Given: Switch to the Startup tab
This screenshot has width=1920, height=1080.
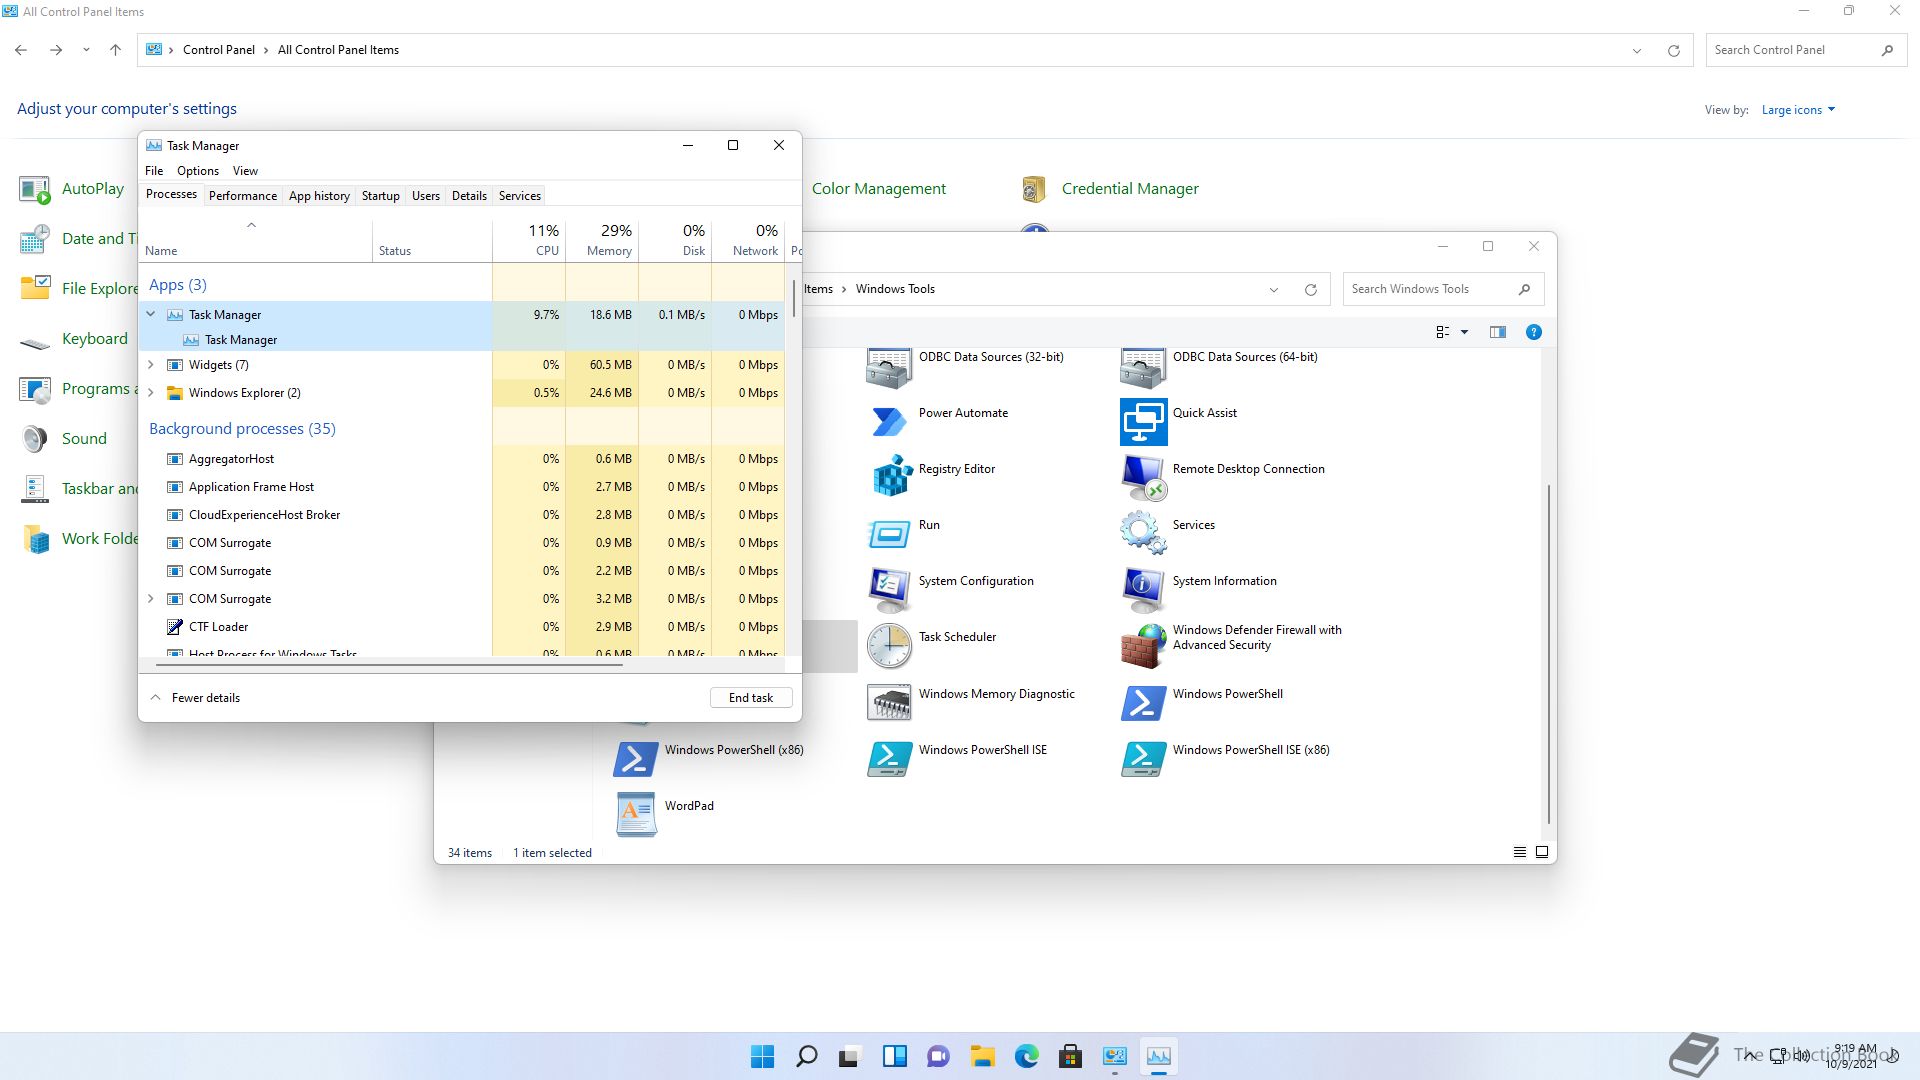Looking at the screenshot, I should 380,196.
